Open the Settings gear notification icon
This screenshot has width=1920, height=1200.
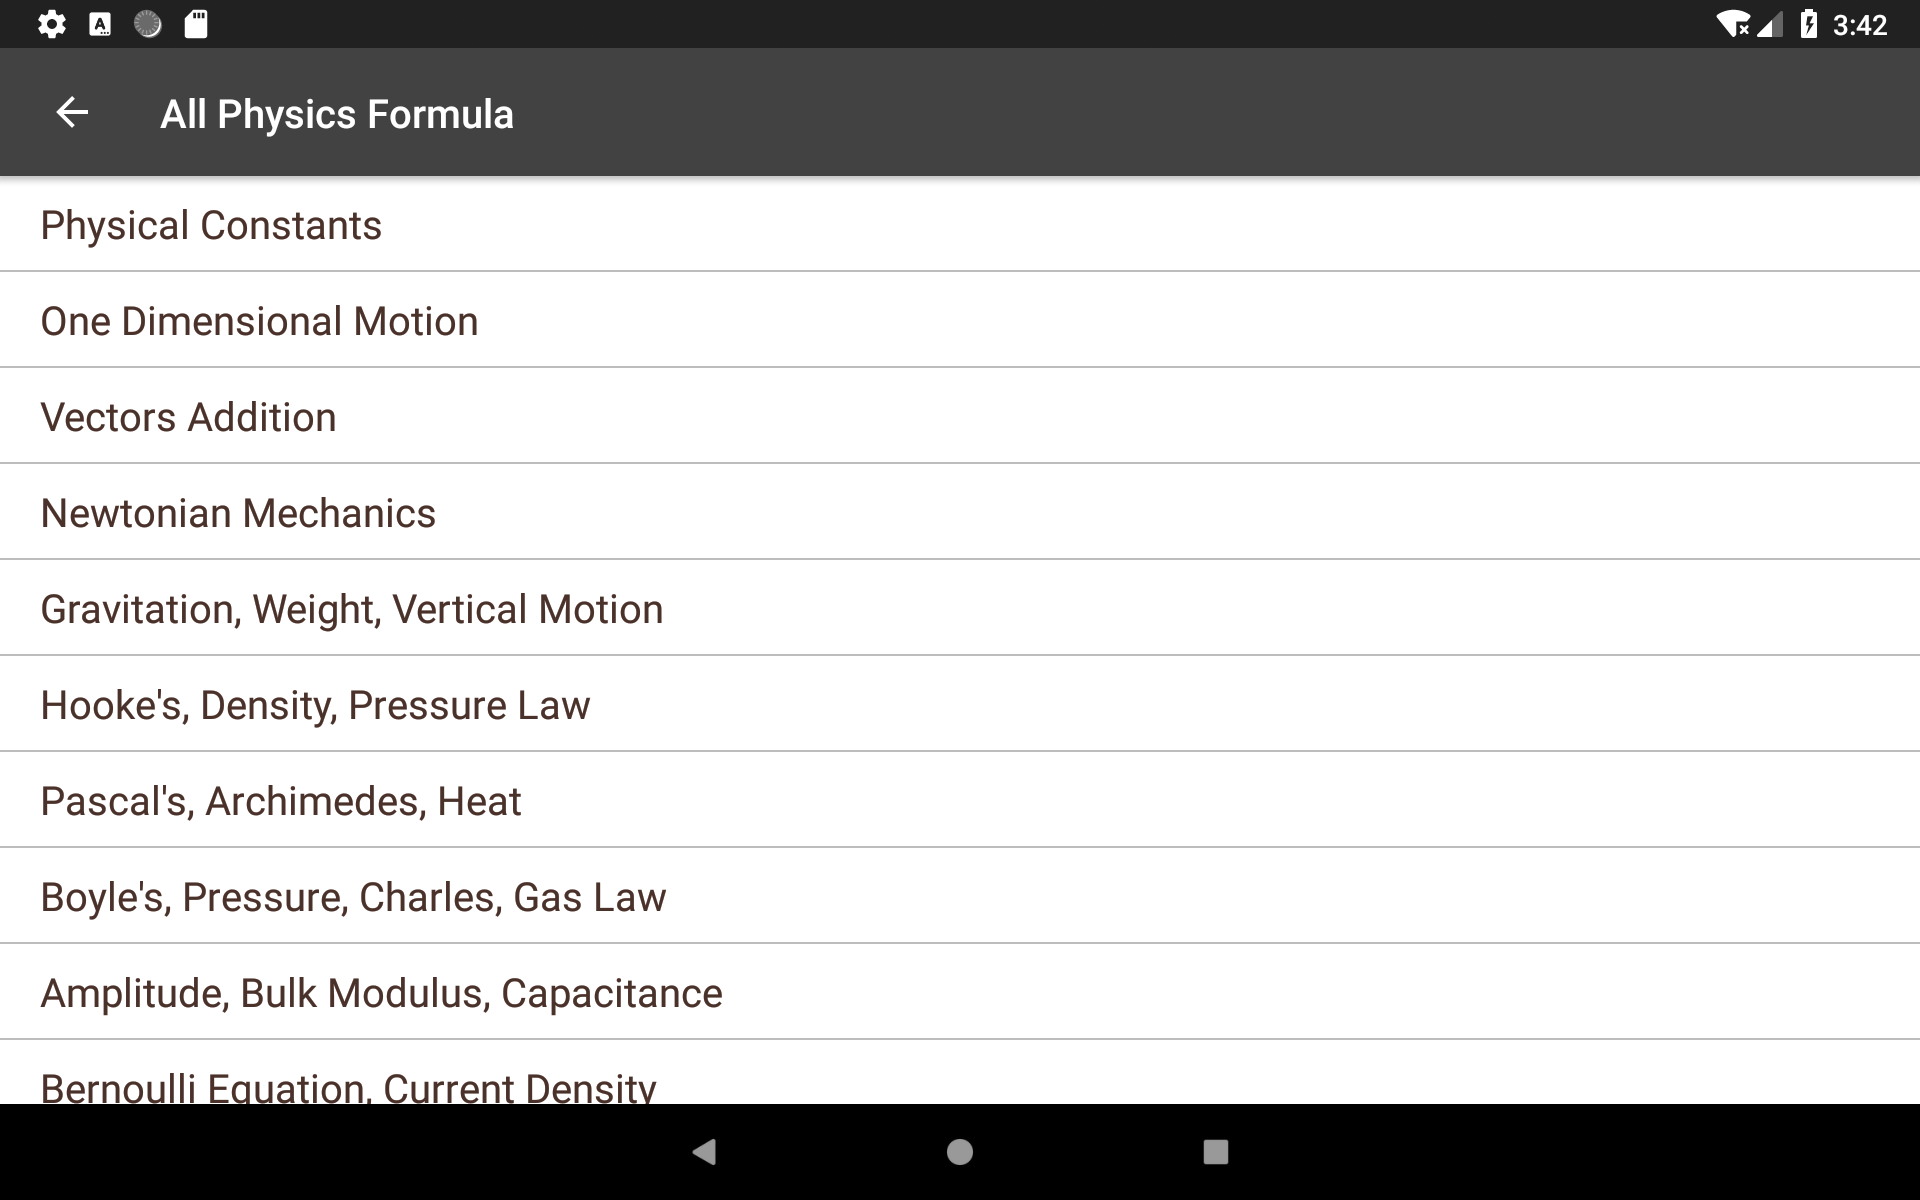(52, 24)
